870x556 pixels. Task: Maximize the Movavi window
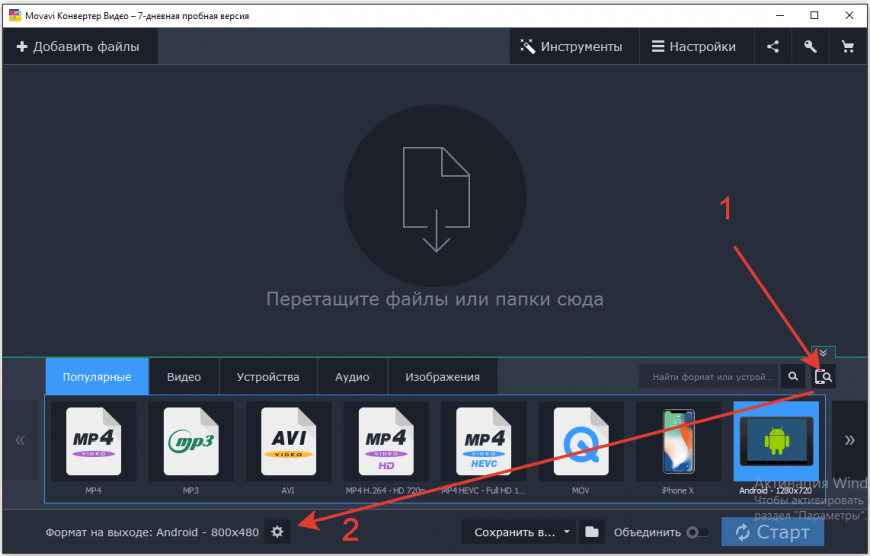[x=815, y=16]
